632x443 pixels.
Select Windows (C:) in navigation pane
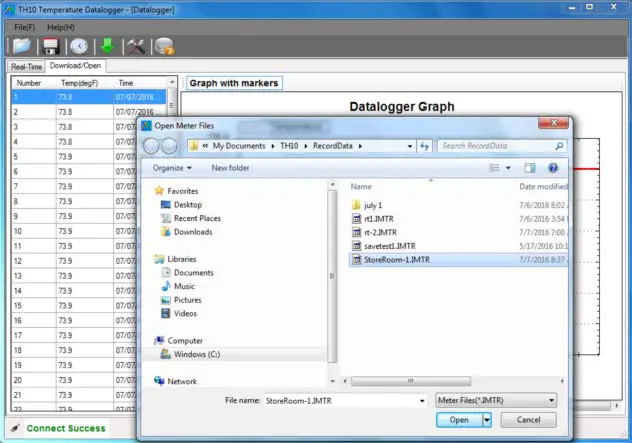(x=196, y=354)
